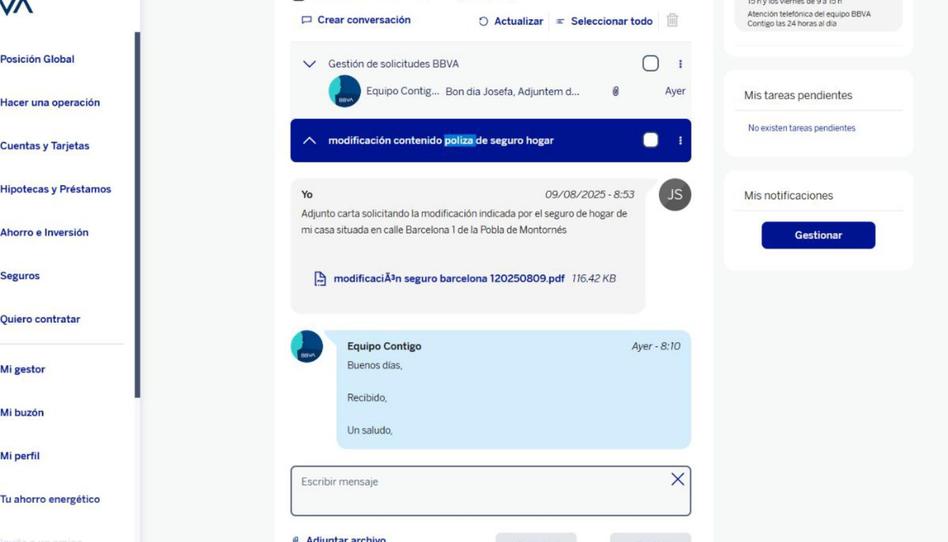Viewport: 948px width, 542px height.
Task: Click the trash delete icon
Action: (672, 20)
